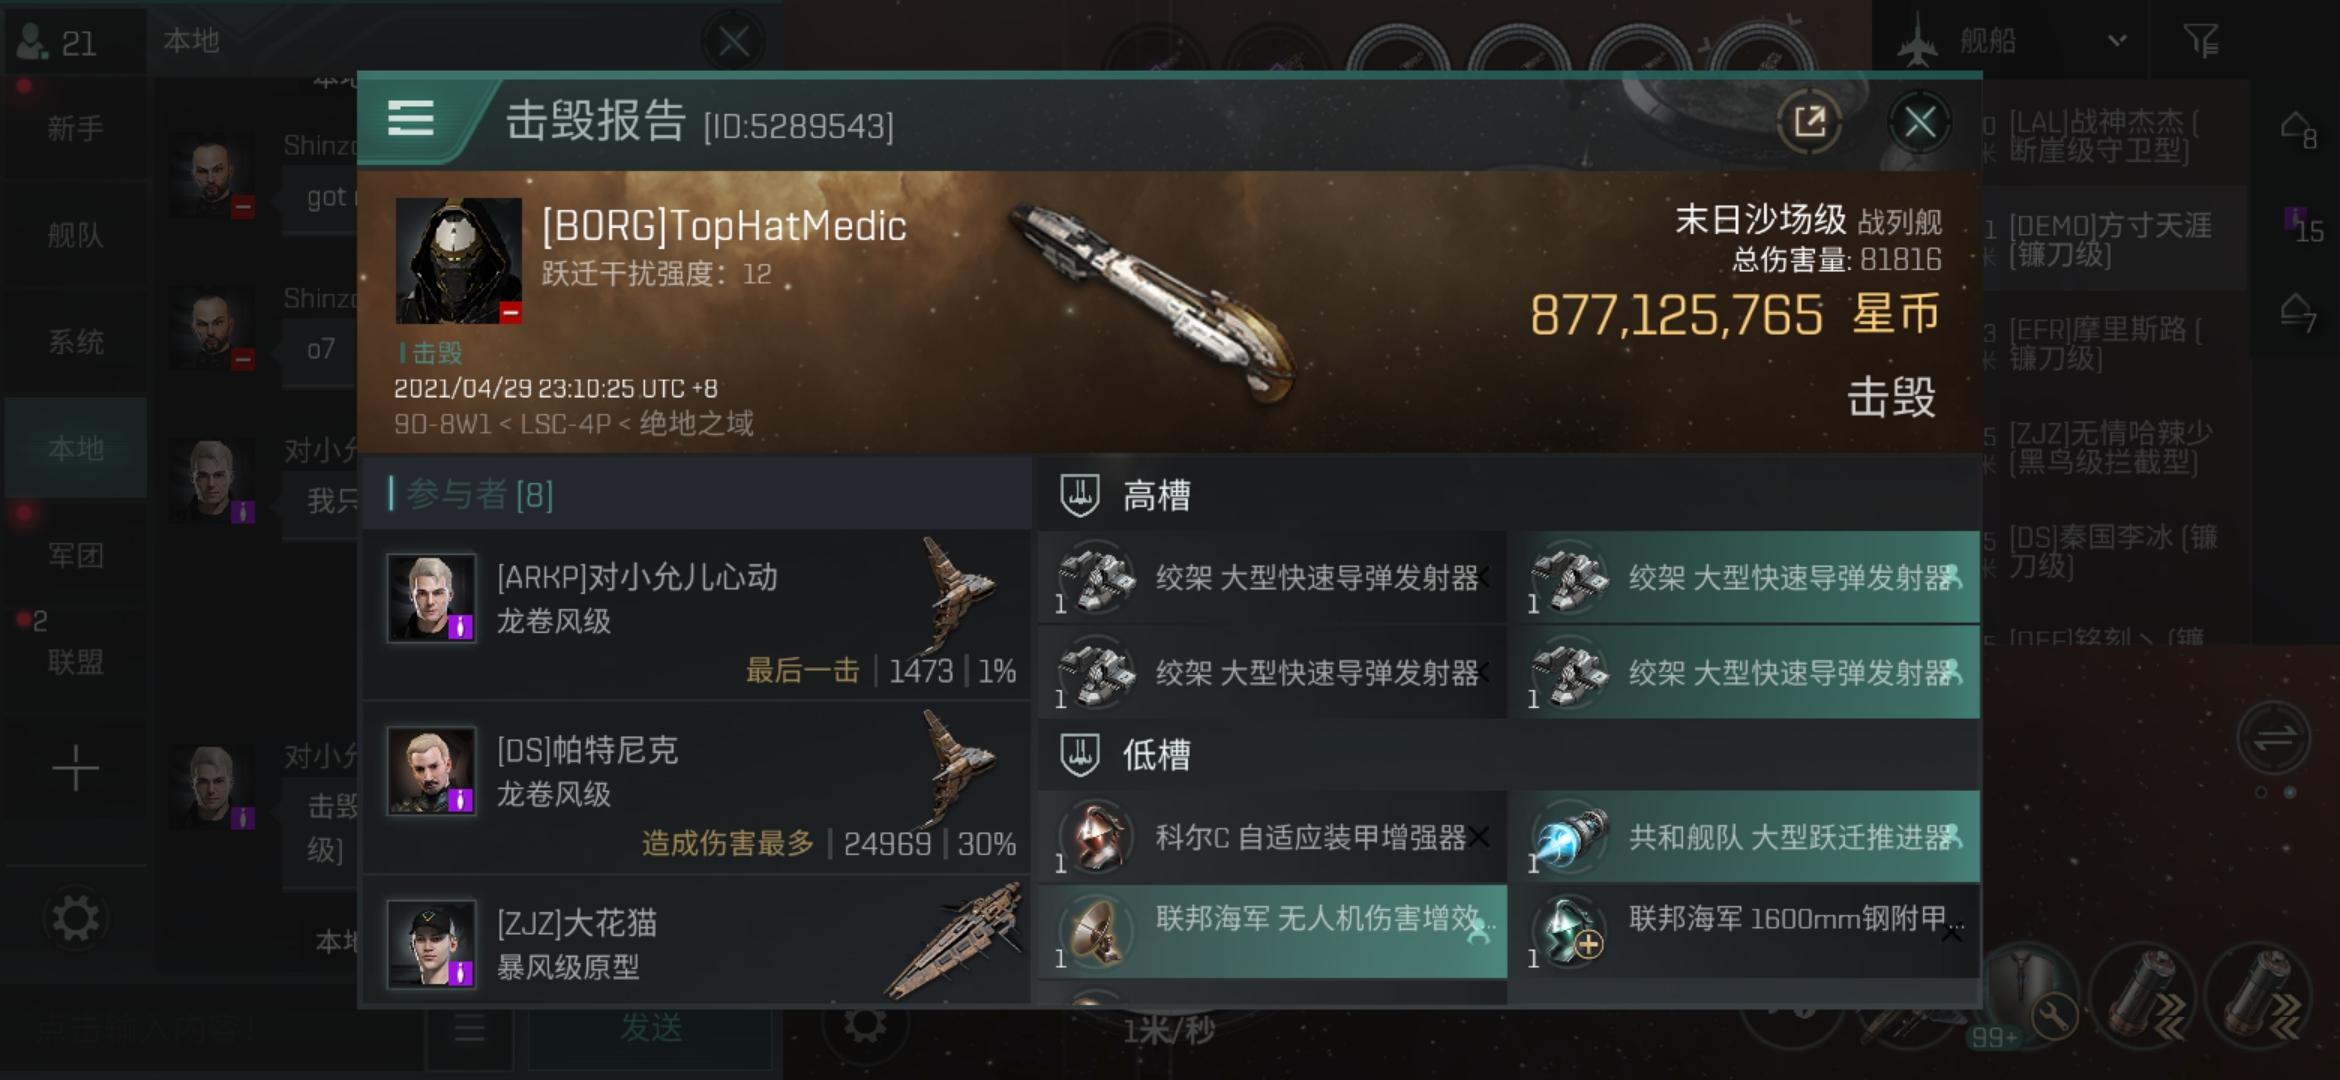Share kill report via export icon
Viewport: 2340px width, 1080px height.
point(1810,122)
